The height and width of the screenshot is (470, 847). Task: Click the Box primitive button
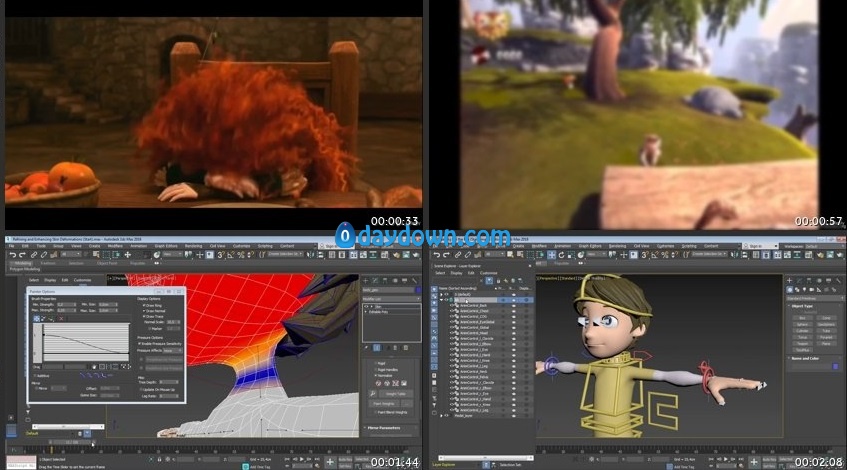802,318
